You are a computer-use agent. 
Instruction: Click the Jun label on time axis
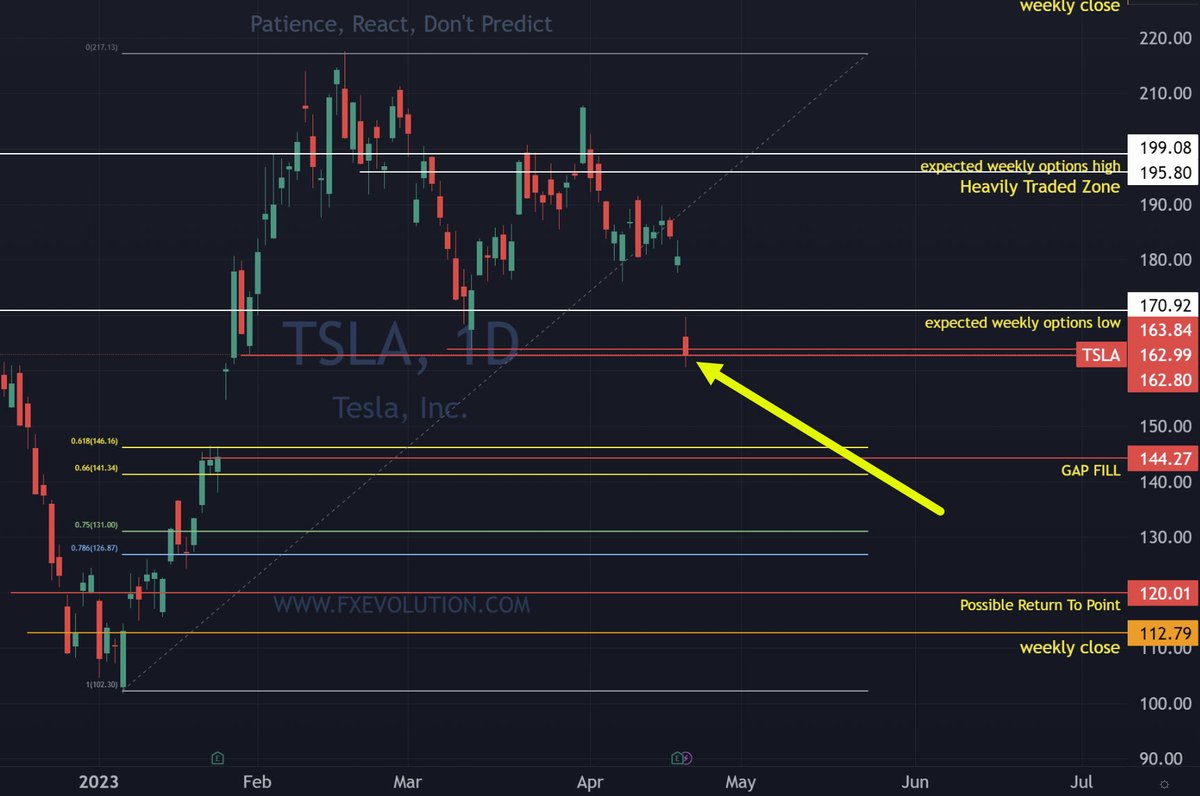916,780
